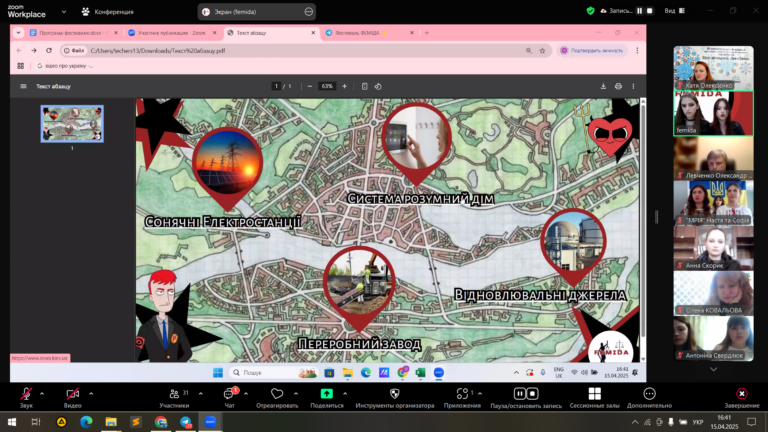Click the green encryption shield icon
The height and width of the screenshot is (432, 768).
tap(590, 11)
